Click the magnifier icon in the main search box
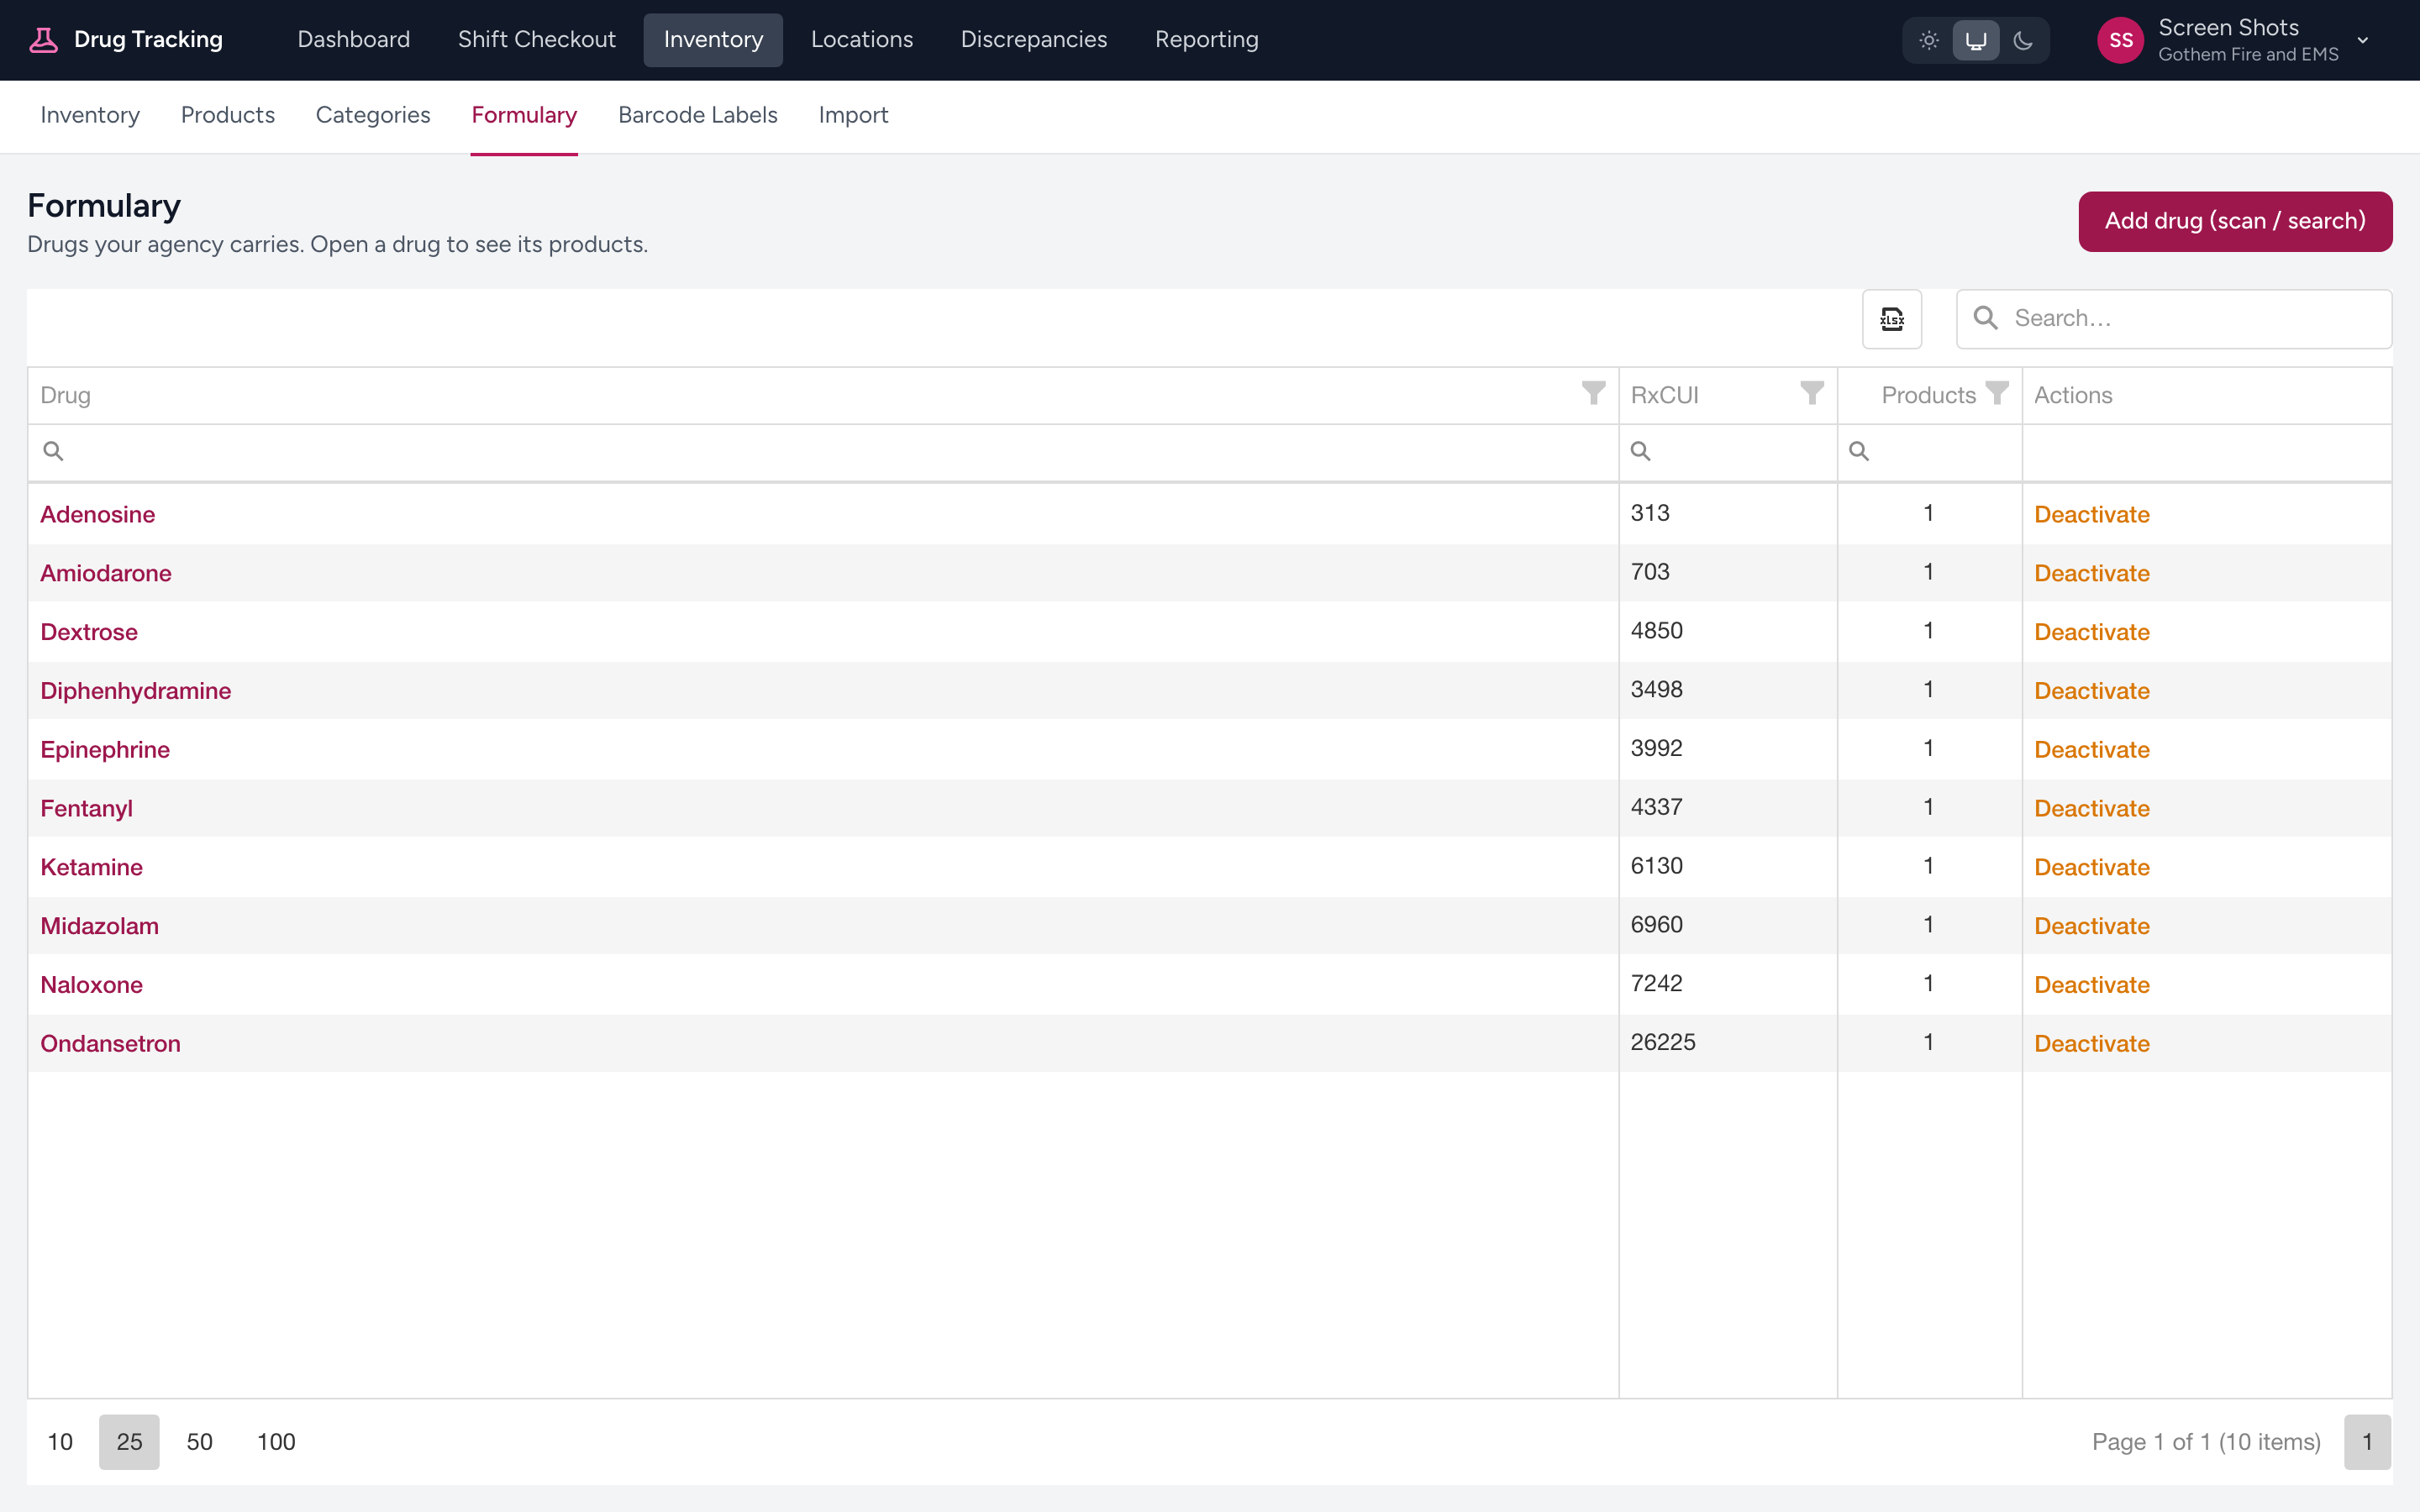The width and height of the screenshot is (2420, 1512). point(1986,318)
